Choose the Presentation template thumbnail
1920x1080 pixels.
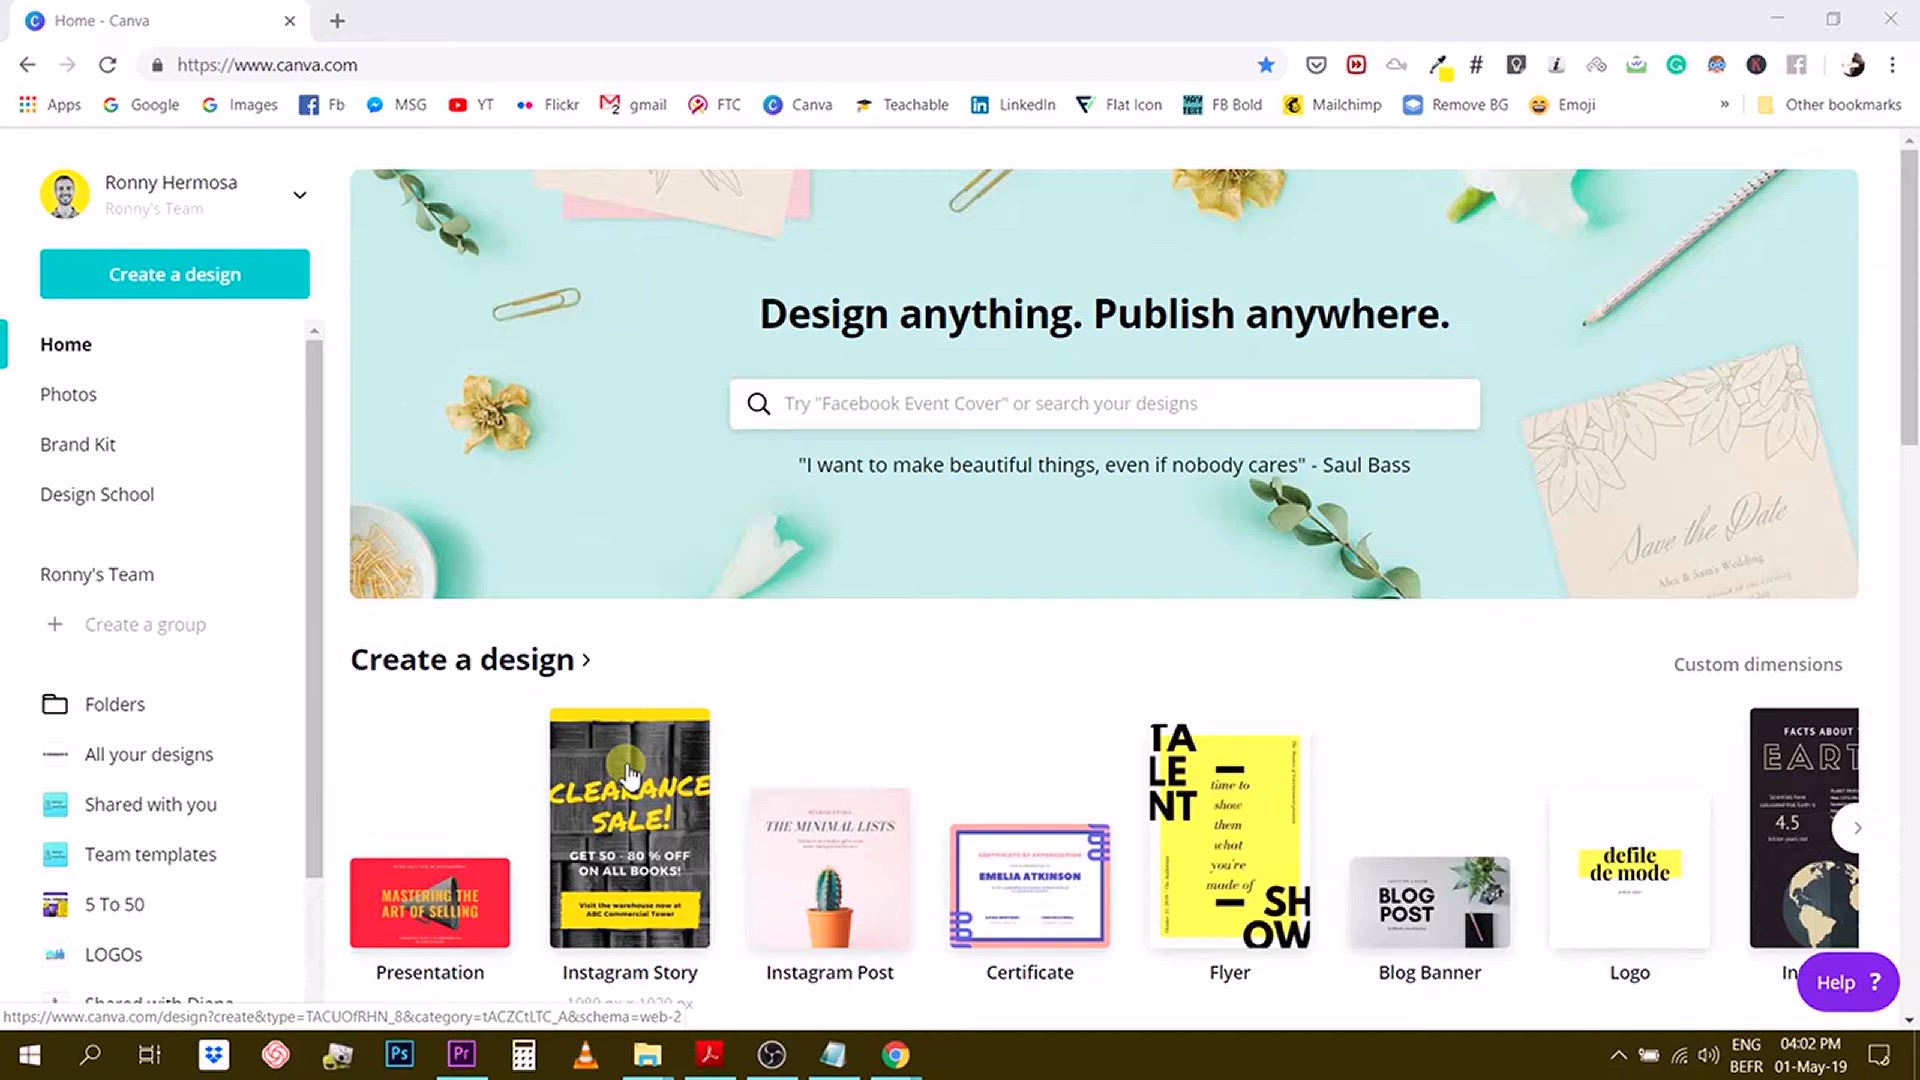point(430,903)
